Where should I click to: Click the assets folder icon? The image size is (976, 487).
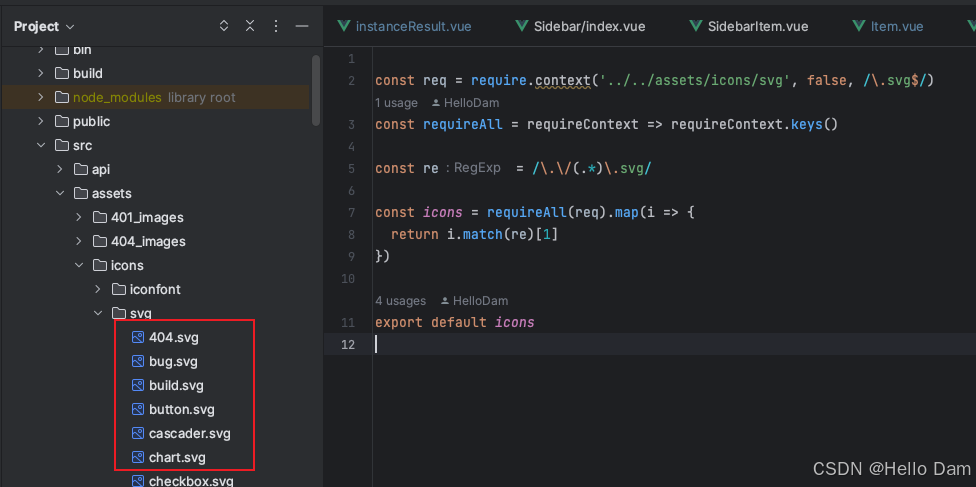click(80, 194)
